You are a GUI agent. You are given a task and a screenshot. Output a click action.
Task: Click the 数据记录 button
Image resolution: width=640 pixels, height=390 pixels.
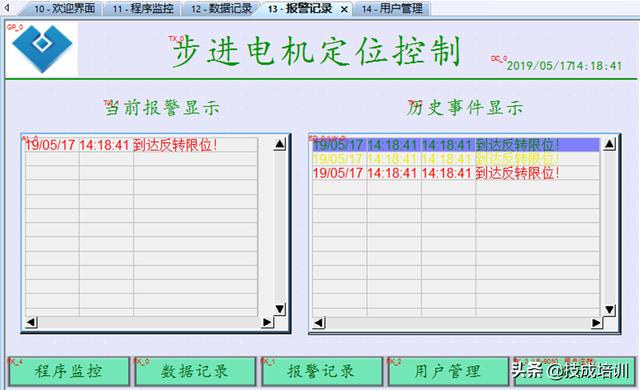pyautogui.click(x=195, y=371)
